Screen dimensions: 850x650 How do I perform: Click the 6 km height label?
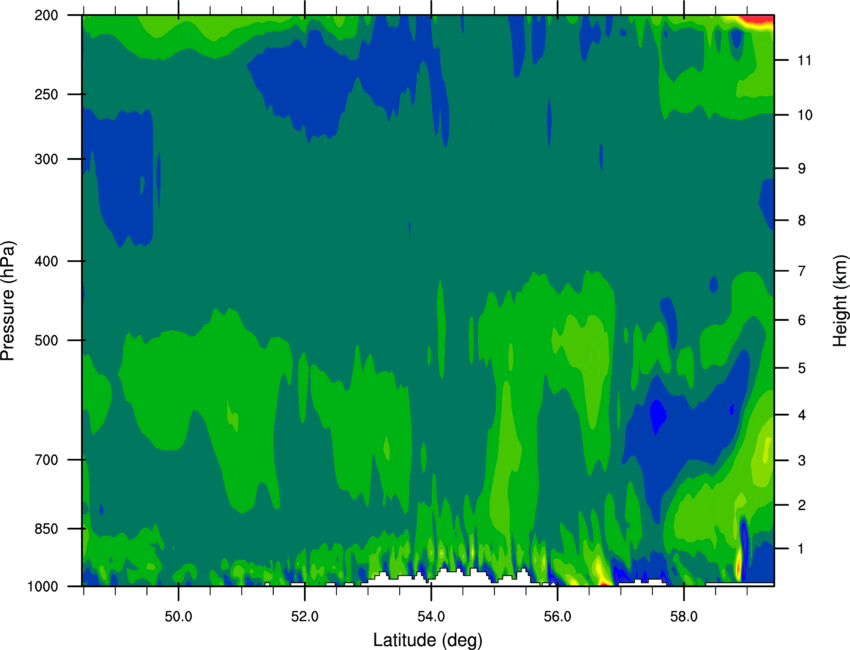pos(802,320)
